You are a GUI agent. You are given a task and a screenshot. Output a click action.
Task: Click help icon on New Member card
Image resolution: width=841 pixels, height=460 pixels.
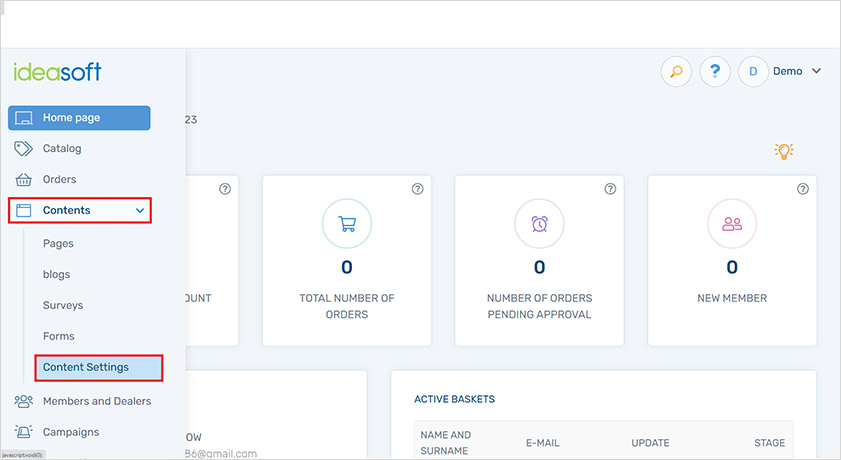pos(803,189)
